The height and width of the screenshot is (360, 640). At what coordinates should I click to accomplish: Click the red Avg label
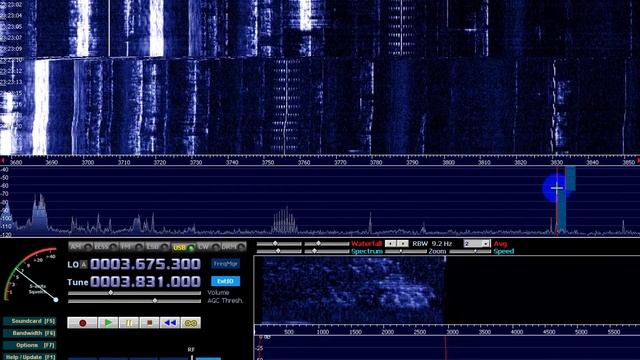[x=500, y=244]
